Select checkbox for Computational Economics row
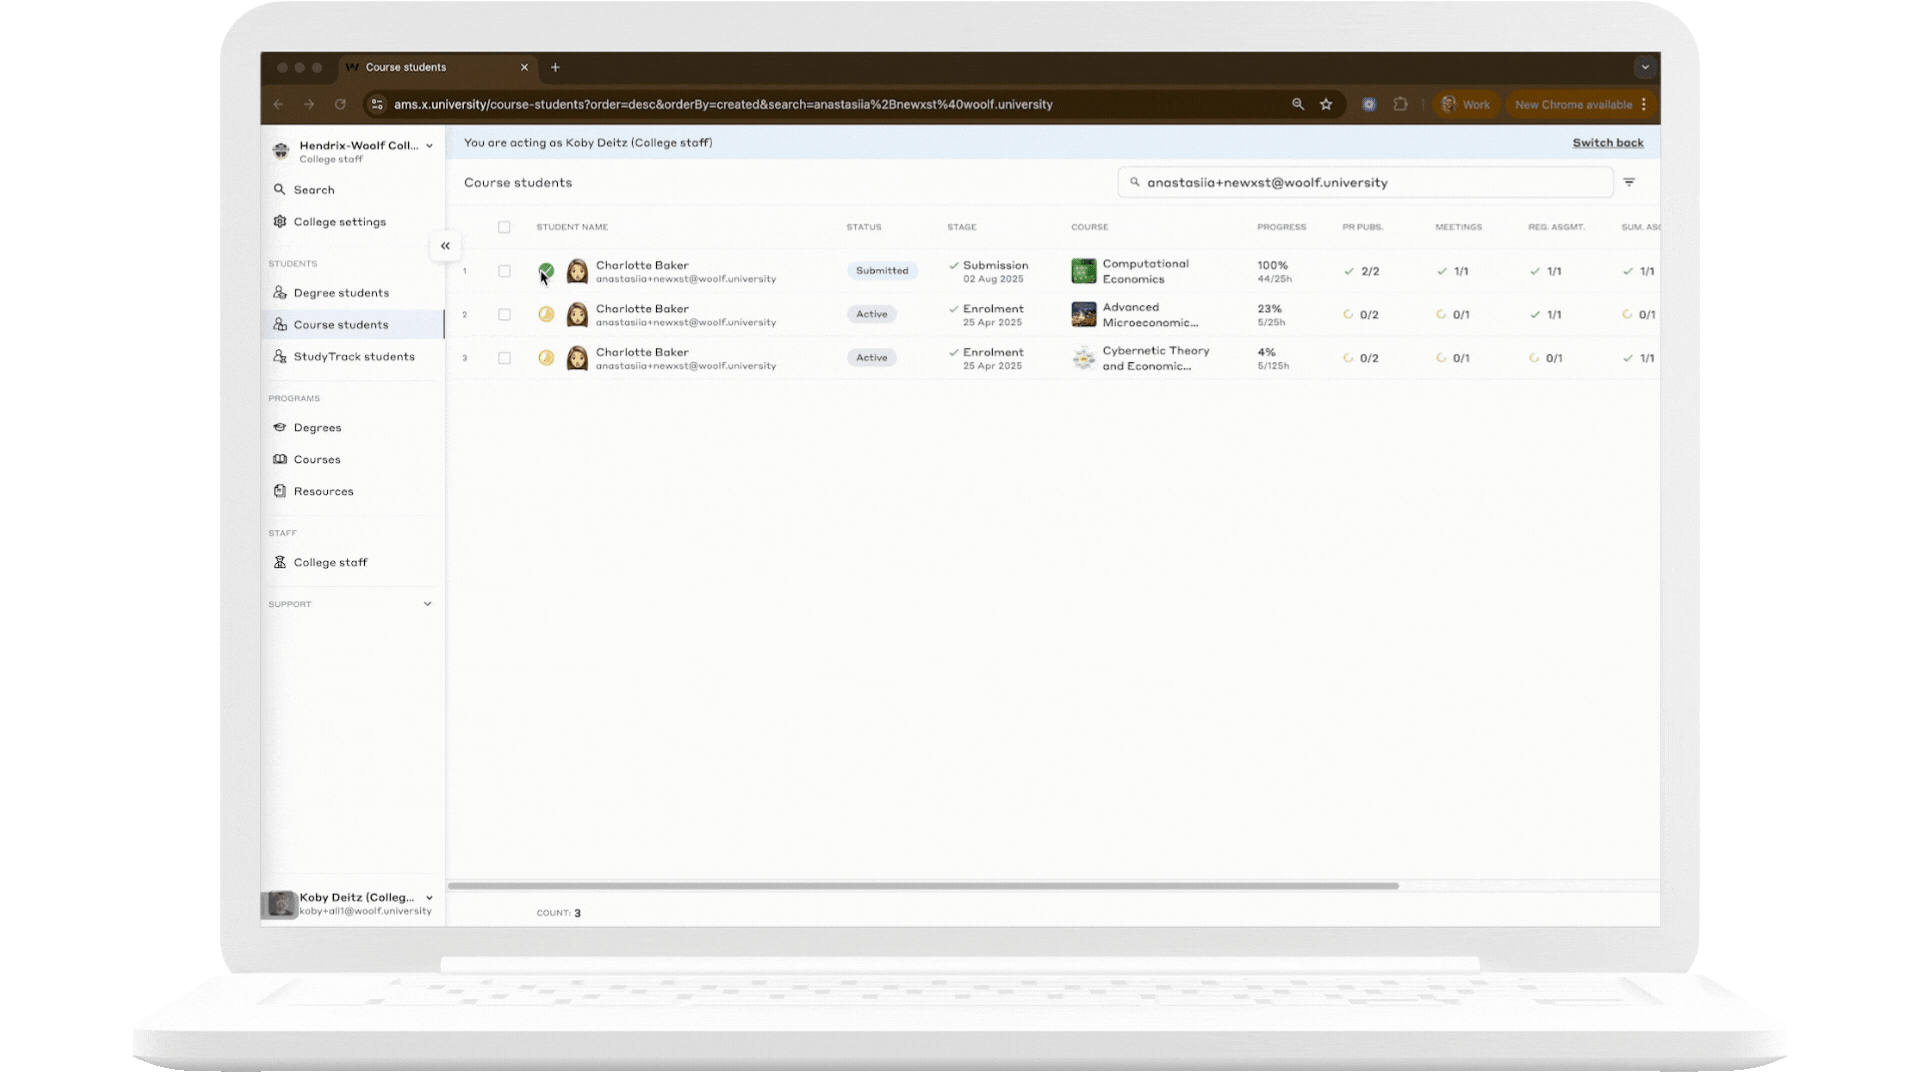The width and height of the screenshot is (1920, 1080). click(x=504, y=271)
